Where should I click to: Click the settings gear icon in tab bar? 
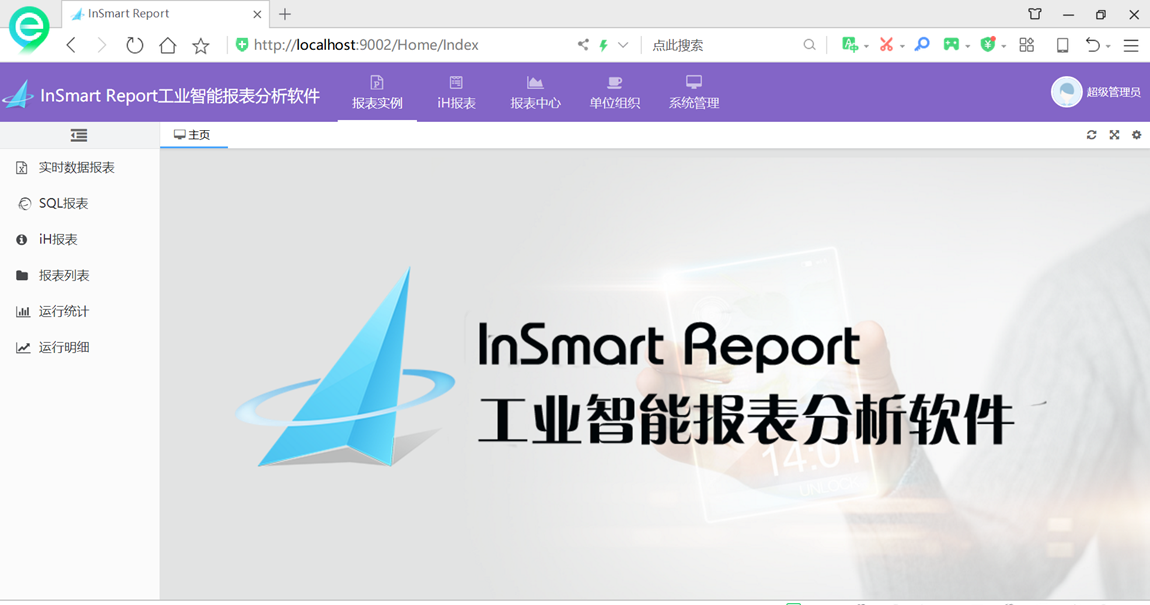(1137, 135)
